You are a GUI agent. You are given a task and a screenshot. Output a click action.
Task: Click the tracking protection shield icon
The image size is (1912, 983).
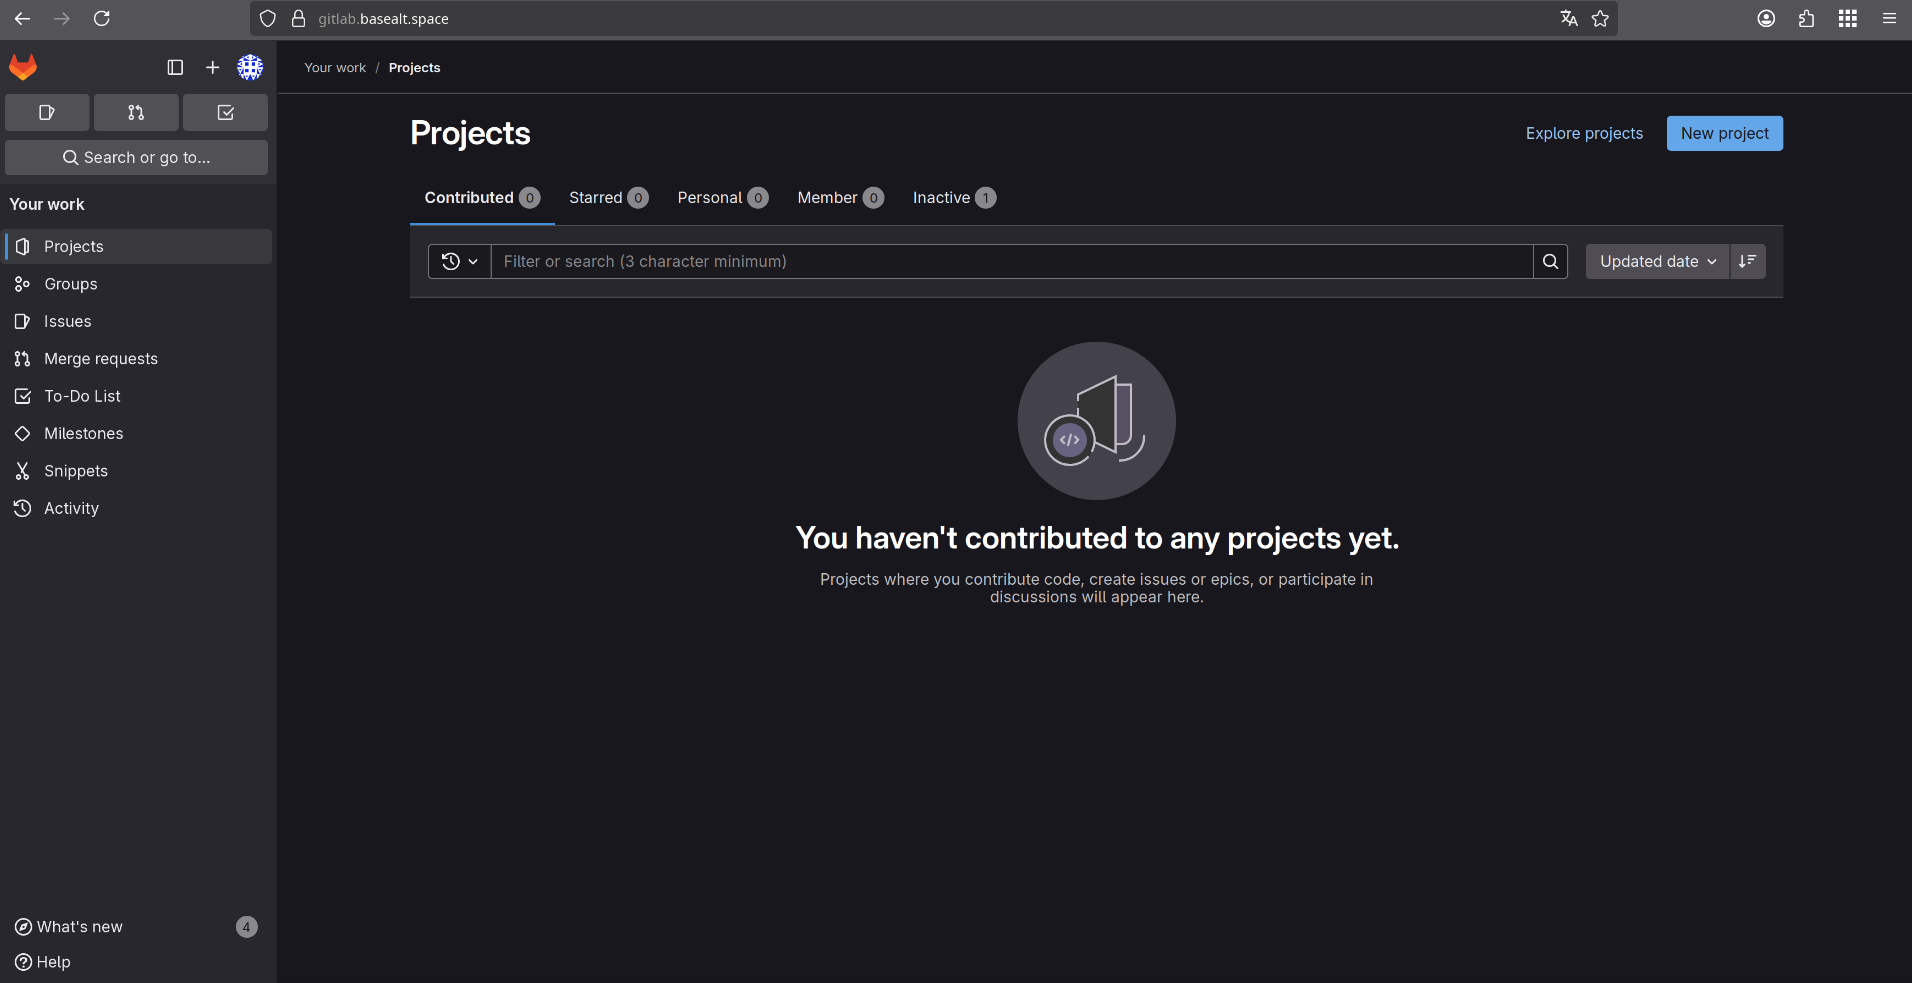[x=267, y=18]
